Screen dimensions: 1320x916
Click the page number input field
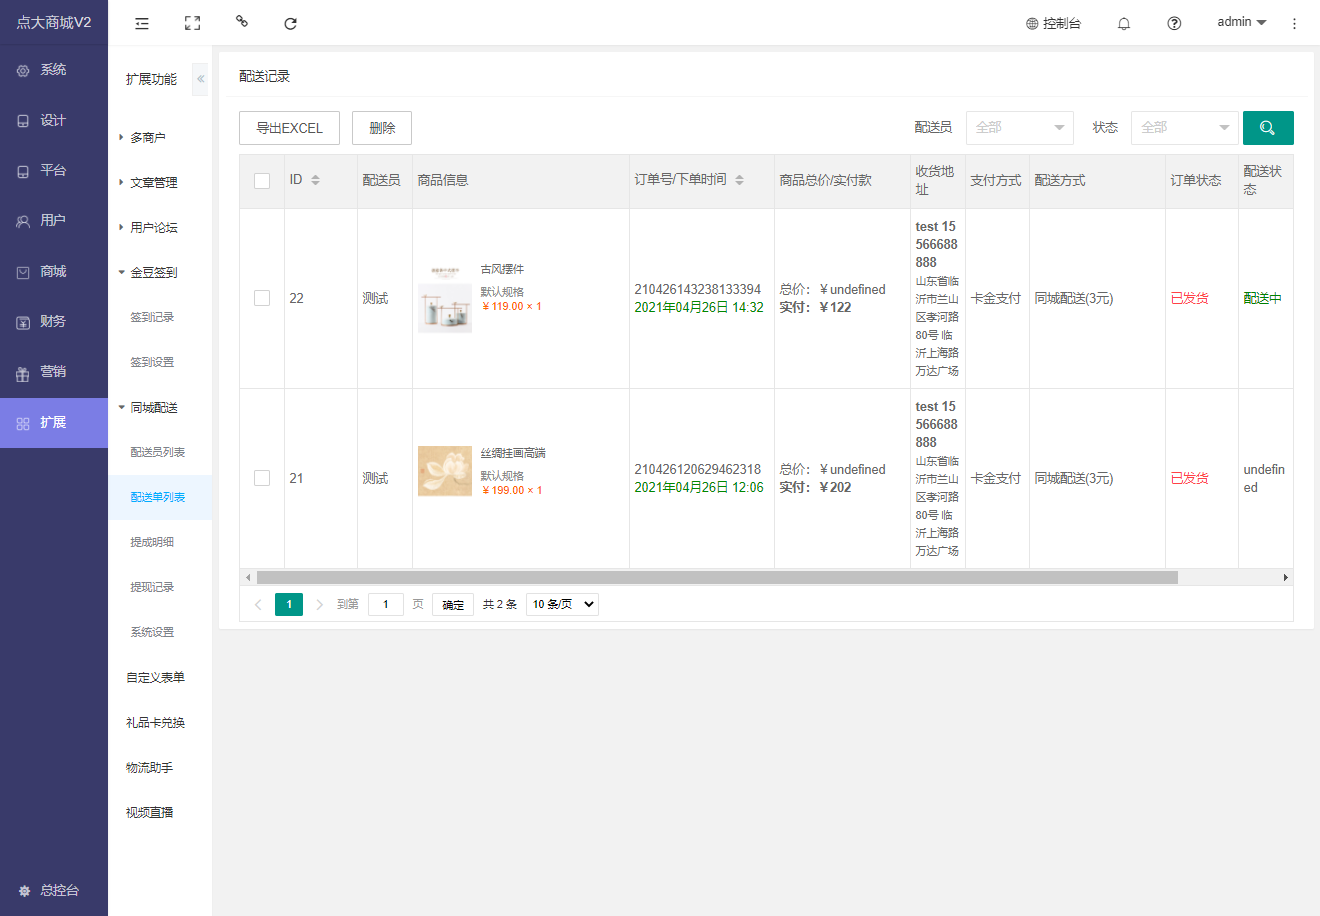click(x=386, y=604)
